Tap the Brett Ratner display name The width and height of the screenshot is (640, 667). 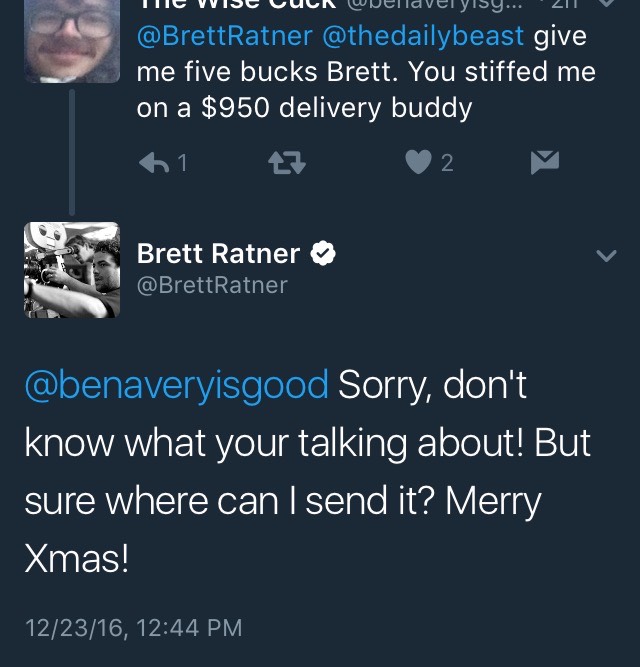click(x=218, y=254)
